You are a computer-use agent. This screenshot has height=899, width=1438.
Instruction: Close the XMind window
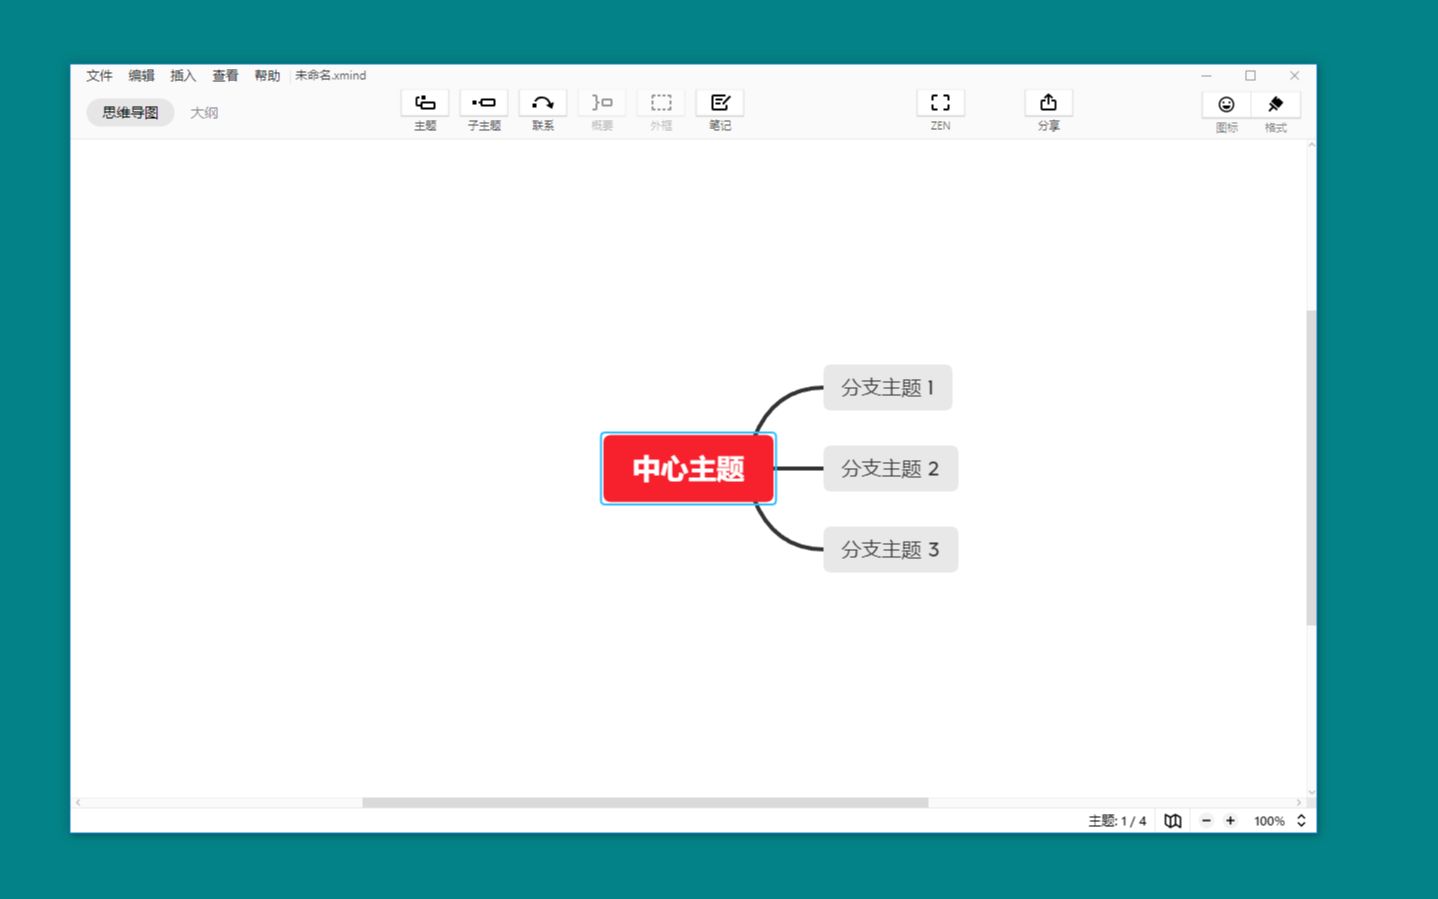(x=1294, y=76)
